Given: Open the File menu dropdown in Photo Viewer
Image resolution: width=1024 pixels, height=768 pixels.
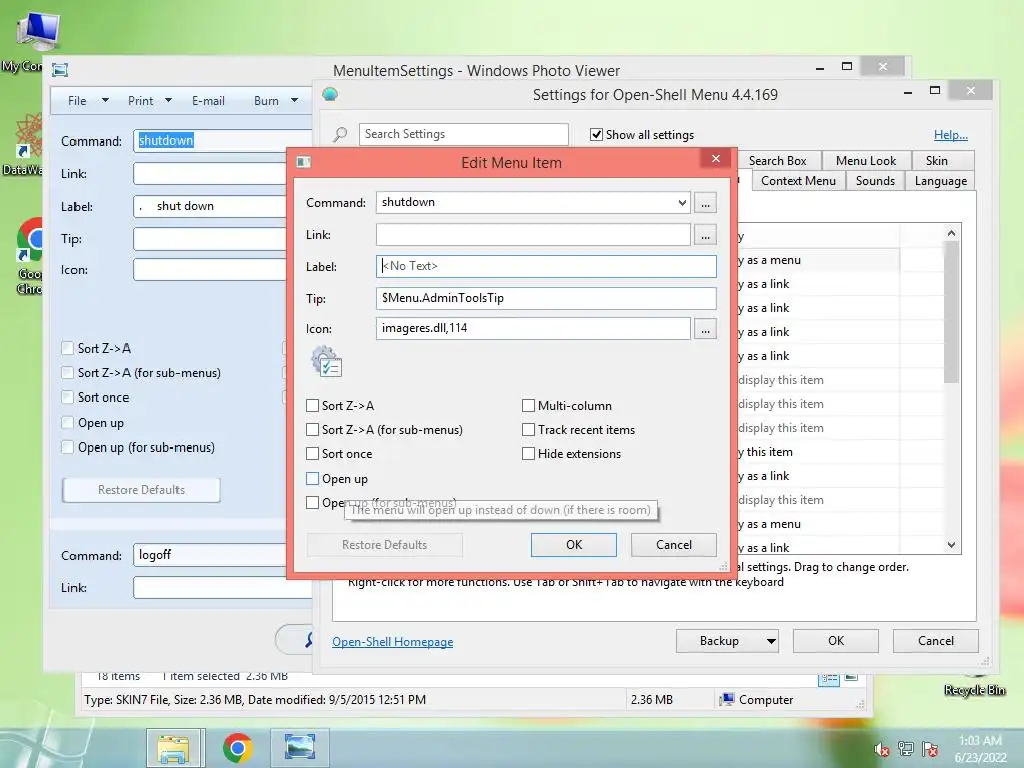Looking at the screenshot, I should point(105,101).
